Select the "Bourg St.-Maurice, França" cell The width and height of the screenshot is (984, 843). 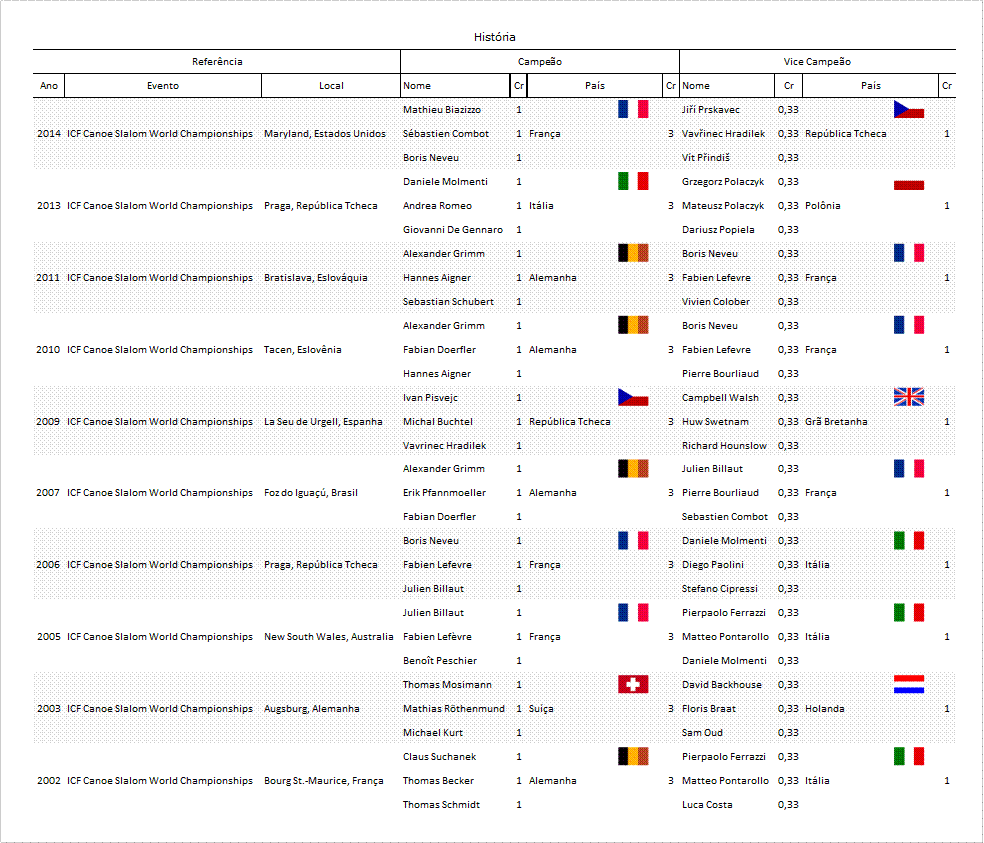[324, 781]
